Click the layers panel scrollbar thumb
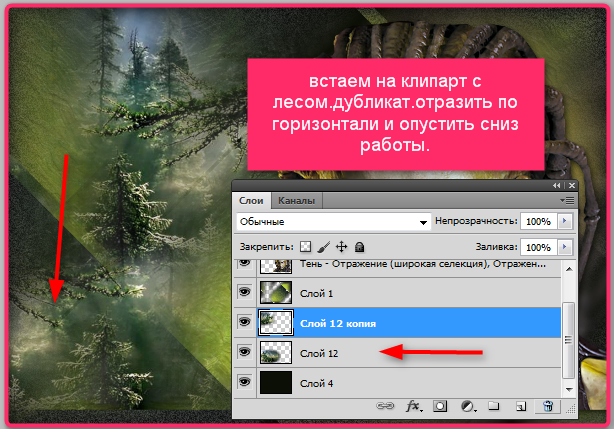This screenshot has width=614, height=429. tap(569, 340)
